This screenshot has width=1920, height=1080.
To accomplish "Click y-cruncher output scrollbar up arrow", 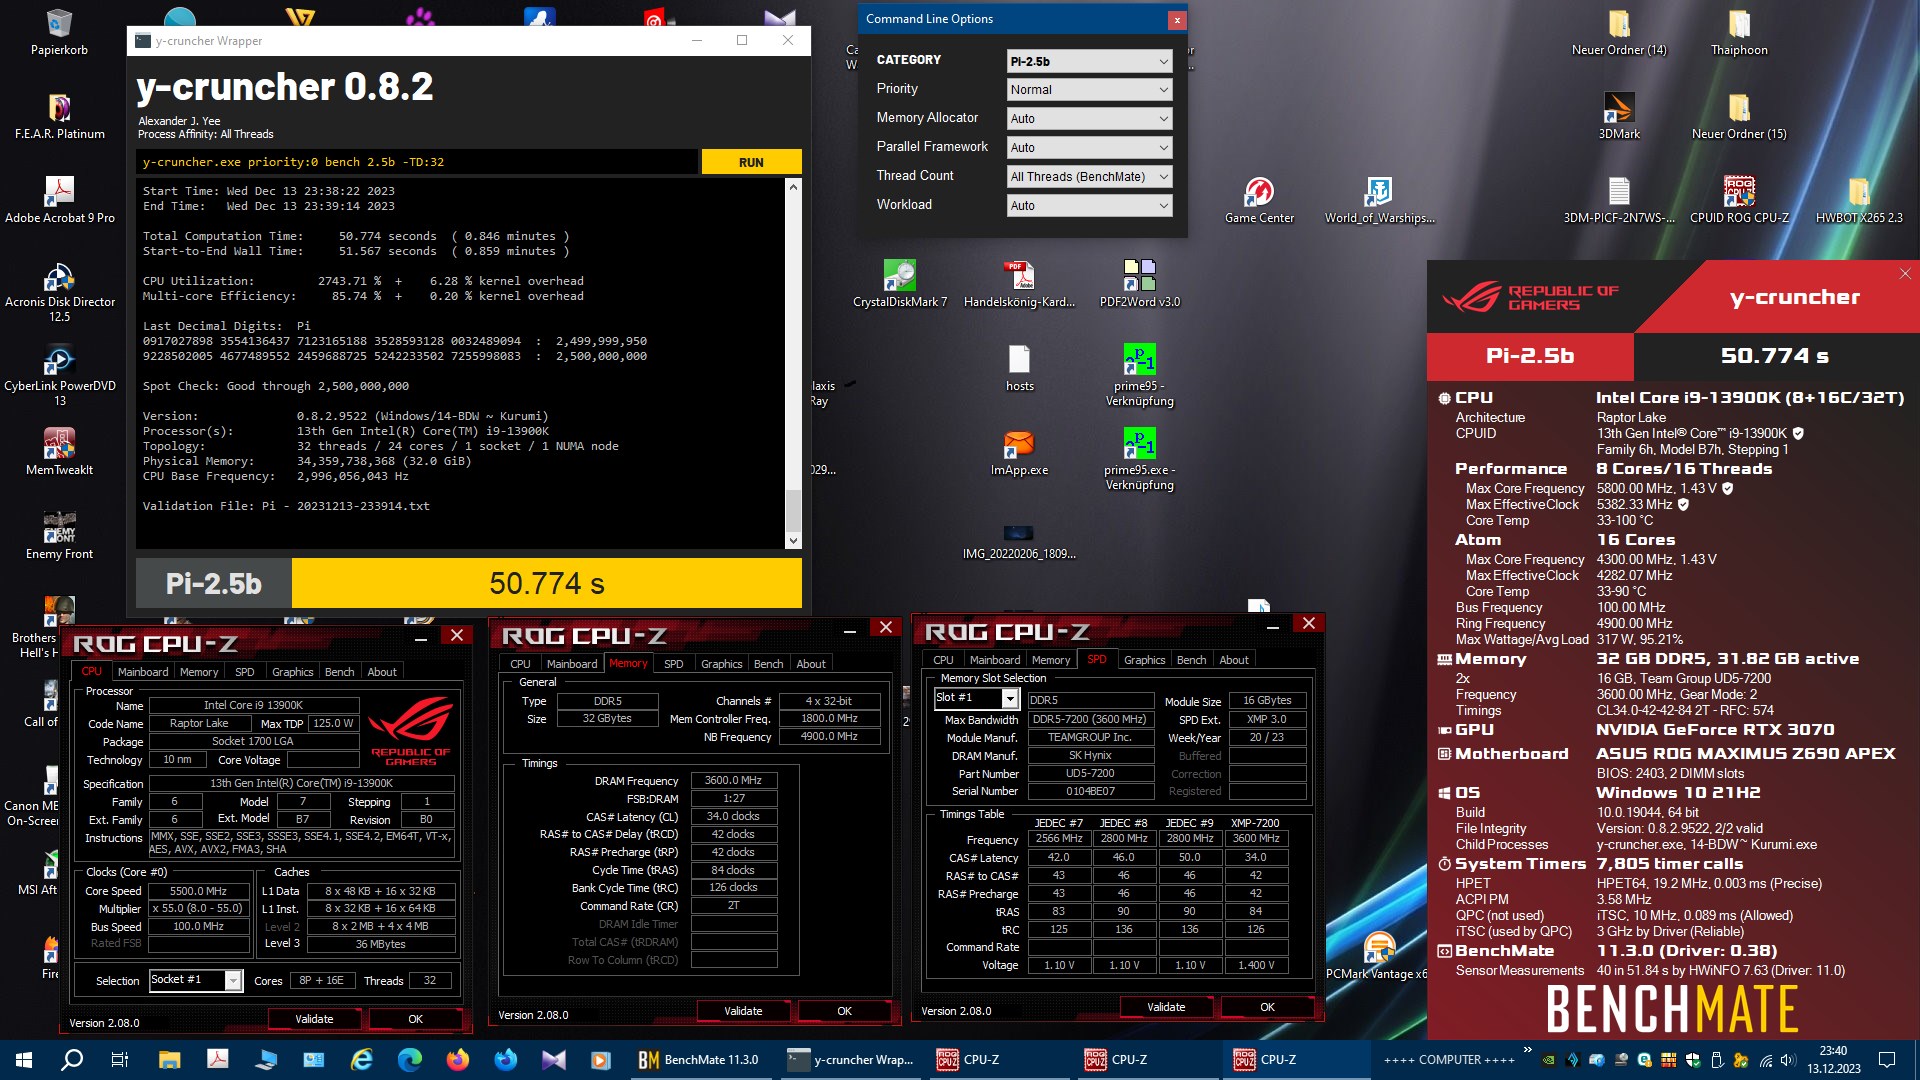I will point(794,187).
